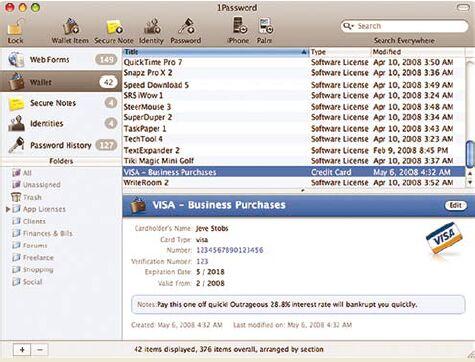This screenshot has width=475, height=362.
Task: Click the minus button to remove folder
Action: pyautogui.click(x=40, y=350)
